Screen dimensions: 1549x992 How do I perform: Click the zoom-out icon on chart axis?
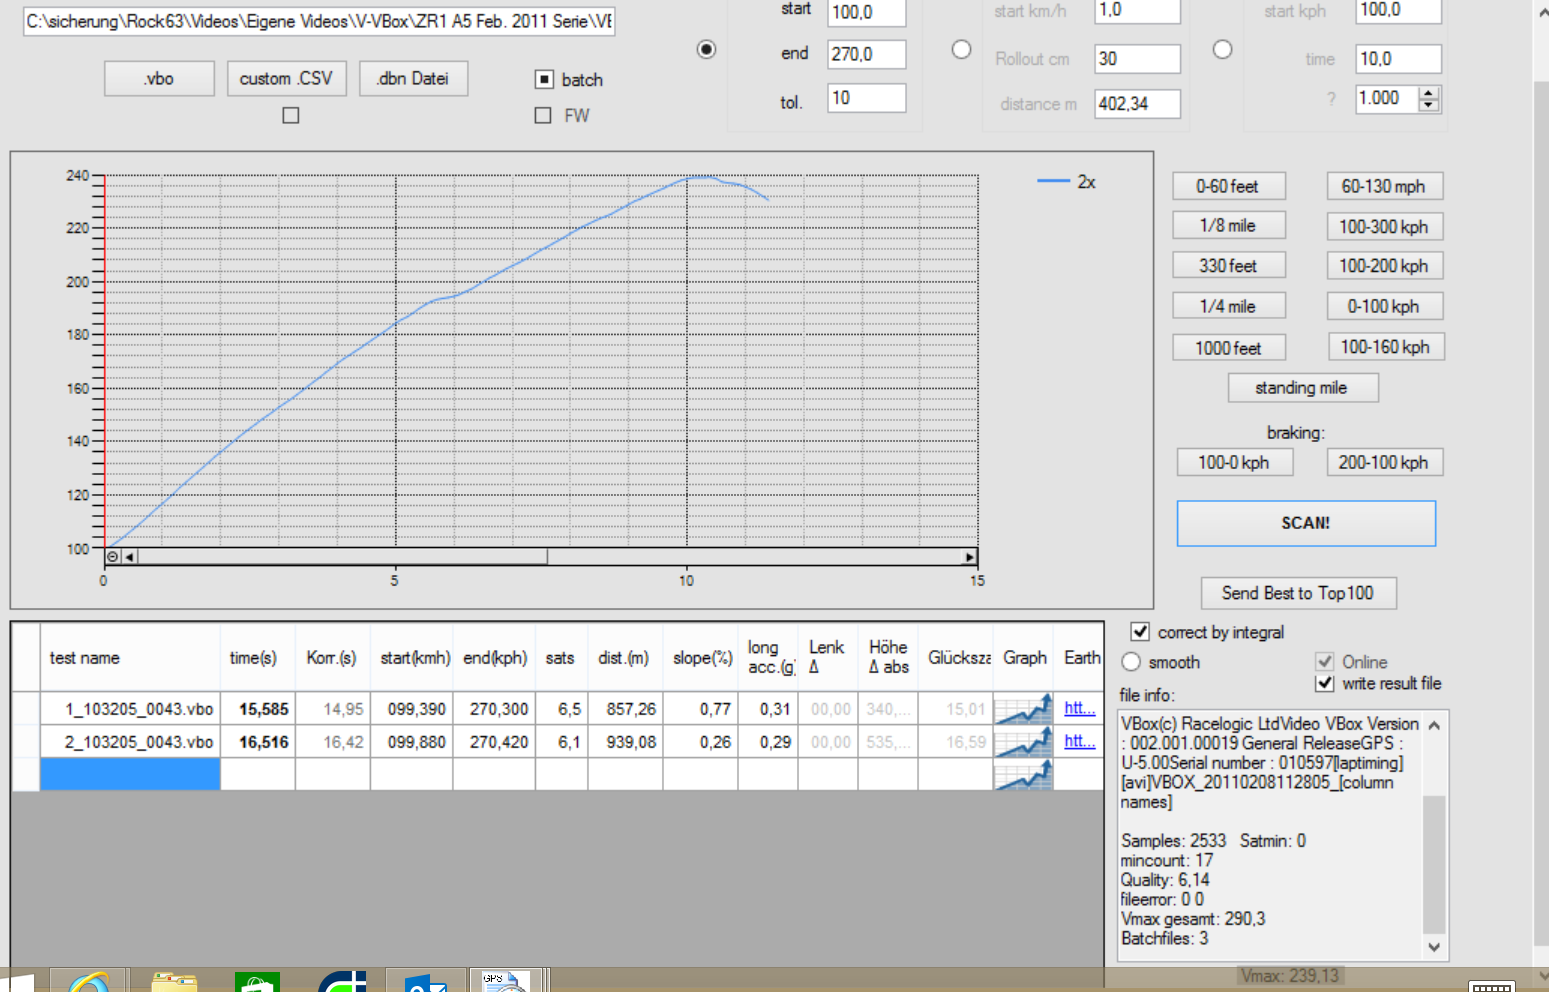pyautogui.click(x=113, y=557)
